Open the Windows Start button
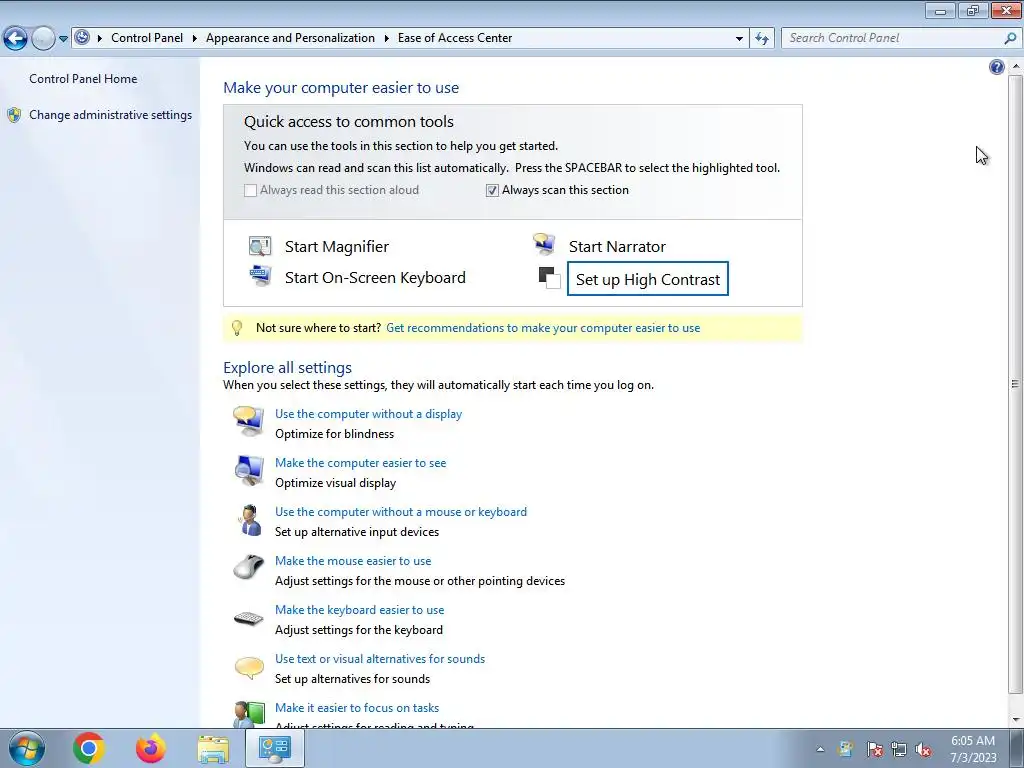Screen dimensions: 1024x768 [27, 748]
